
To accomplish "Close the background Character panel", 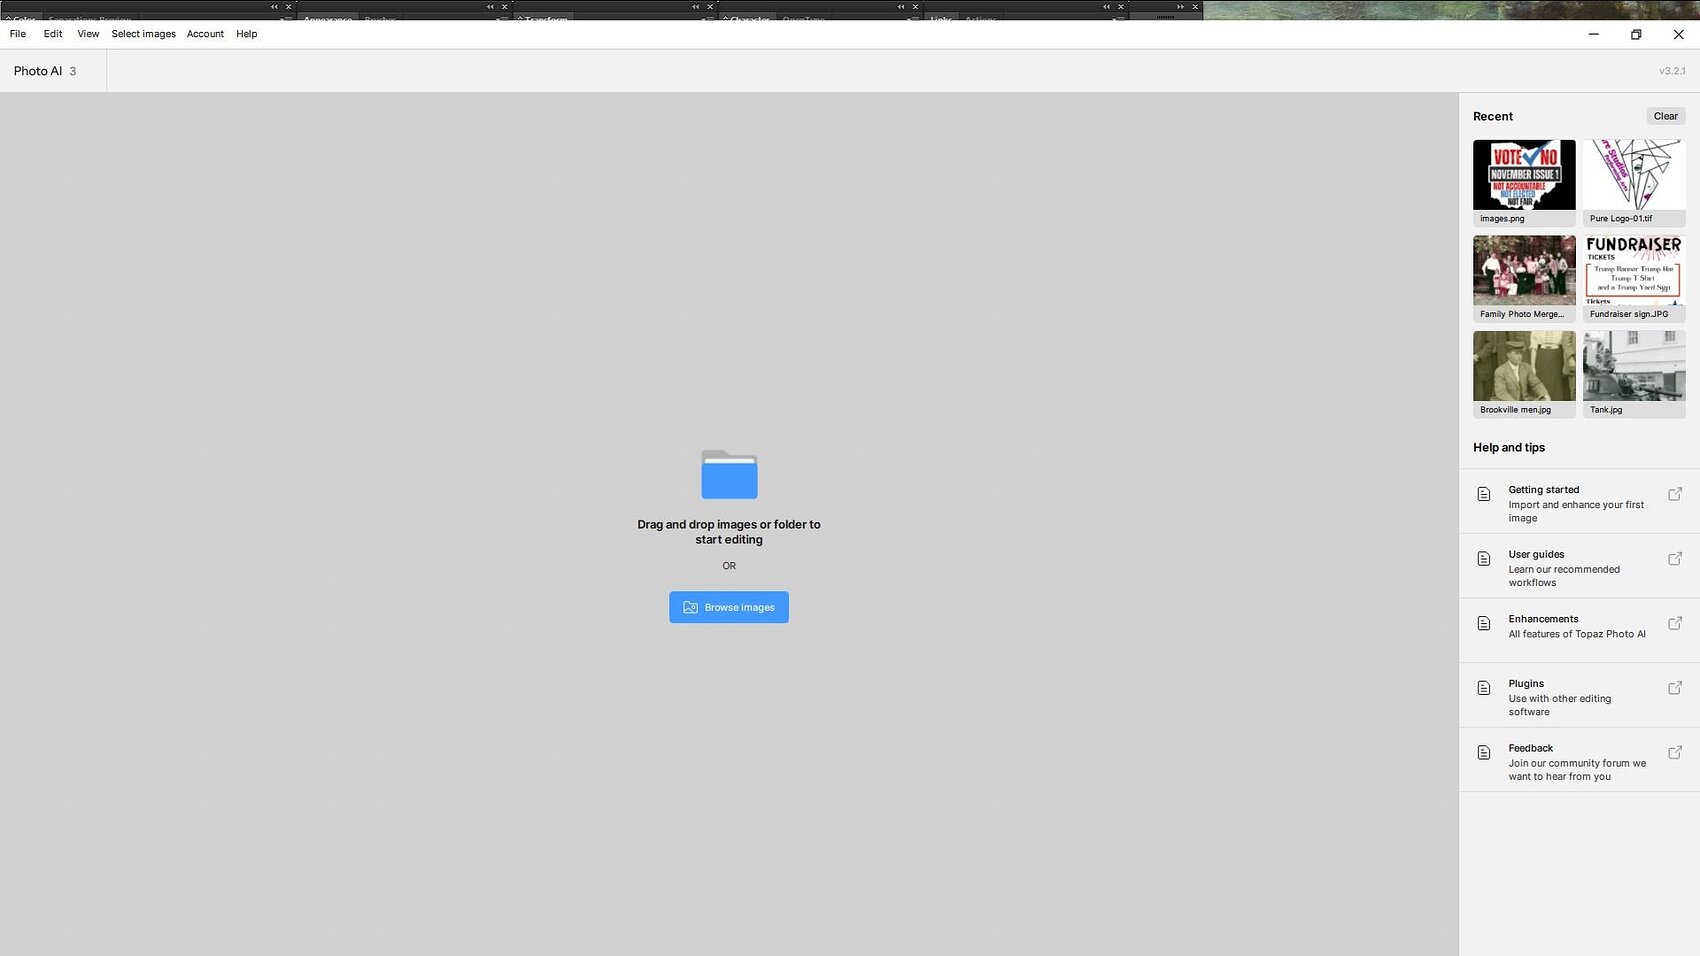I will (915, 7).
